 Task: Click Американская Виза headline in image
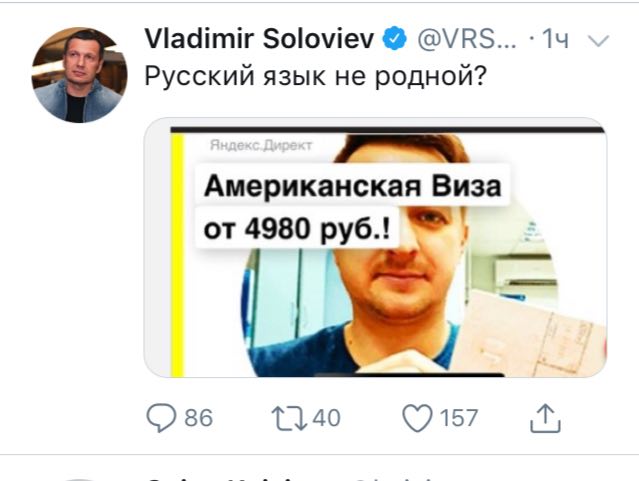353,186
